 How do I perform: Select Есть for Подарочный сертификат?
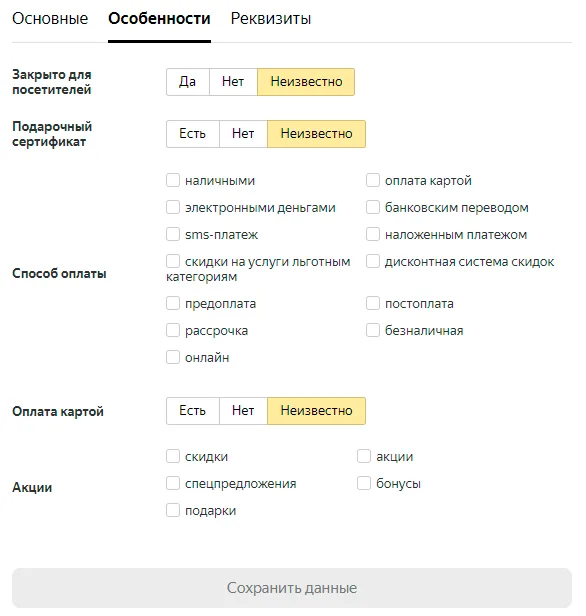[192, 134]
